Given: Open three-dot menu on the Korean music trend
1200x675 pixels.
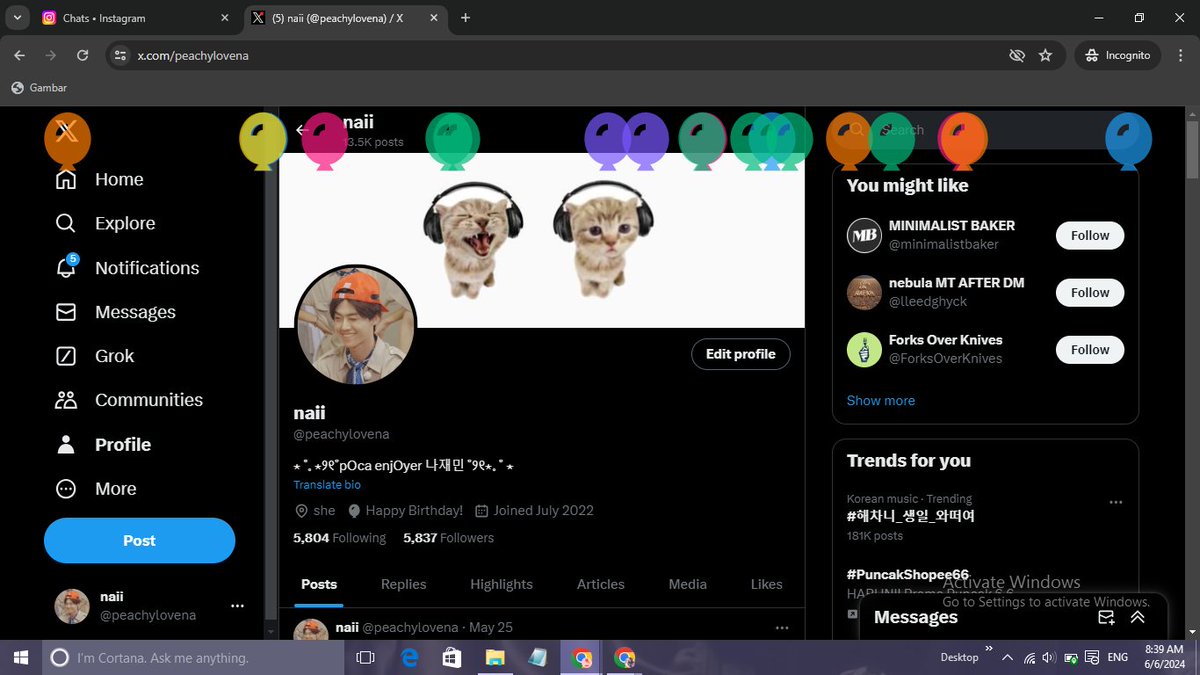Looking at the screenshot, I should pyautogui.click(x=1116, y=502).
